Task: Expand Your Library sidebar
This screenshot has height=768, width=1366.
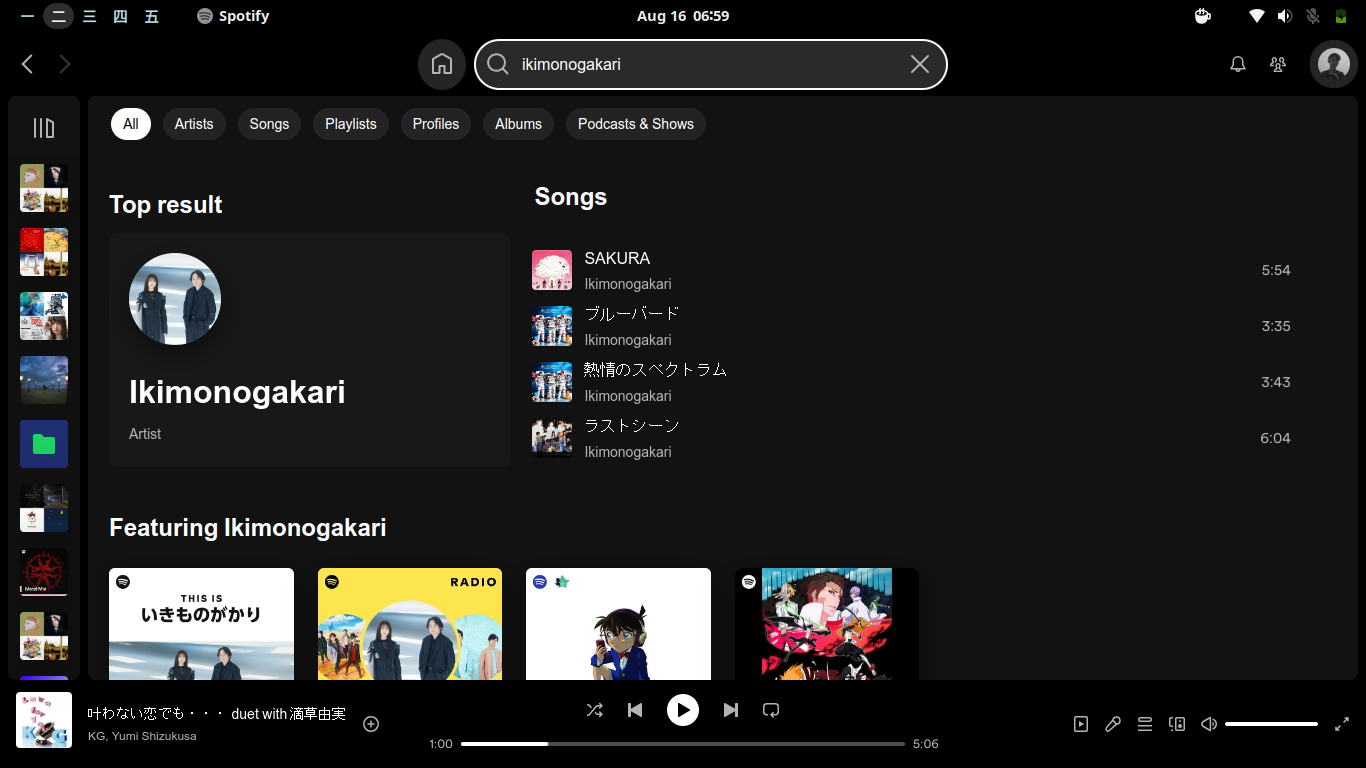Action: coord(44,128)
